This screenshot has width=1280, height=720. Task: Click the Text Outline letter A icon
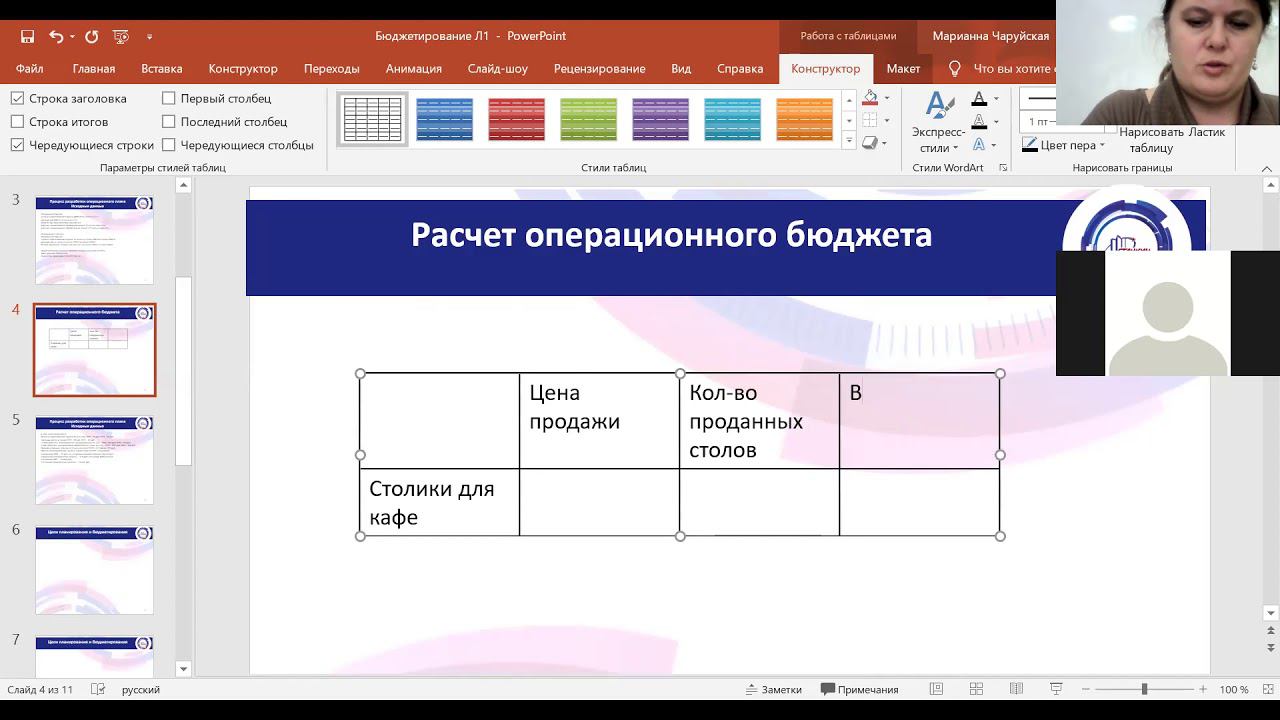tap(979, 121)
